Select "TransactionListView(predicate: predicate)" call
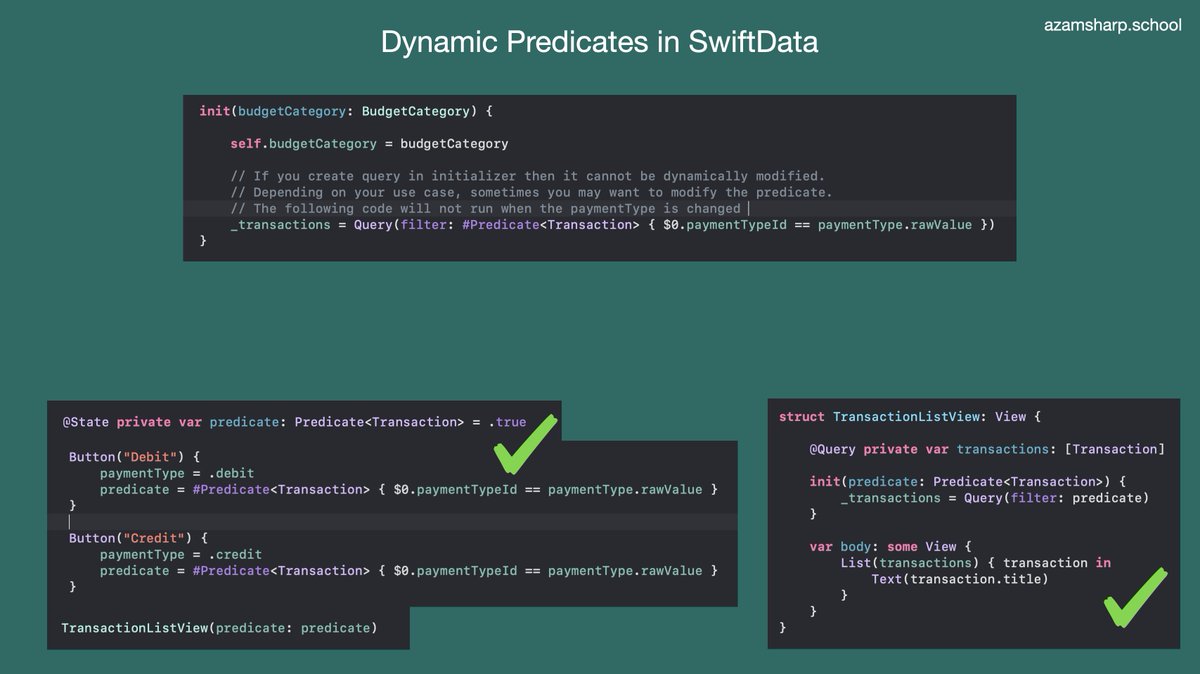Image resolution: width=1200 pixels, height=674 pixels. coord(219,628)
